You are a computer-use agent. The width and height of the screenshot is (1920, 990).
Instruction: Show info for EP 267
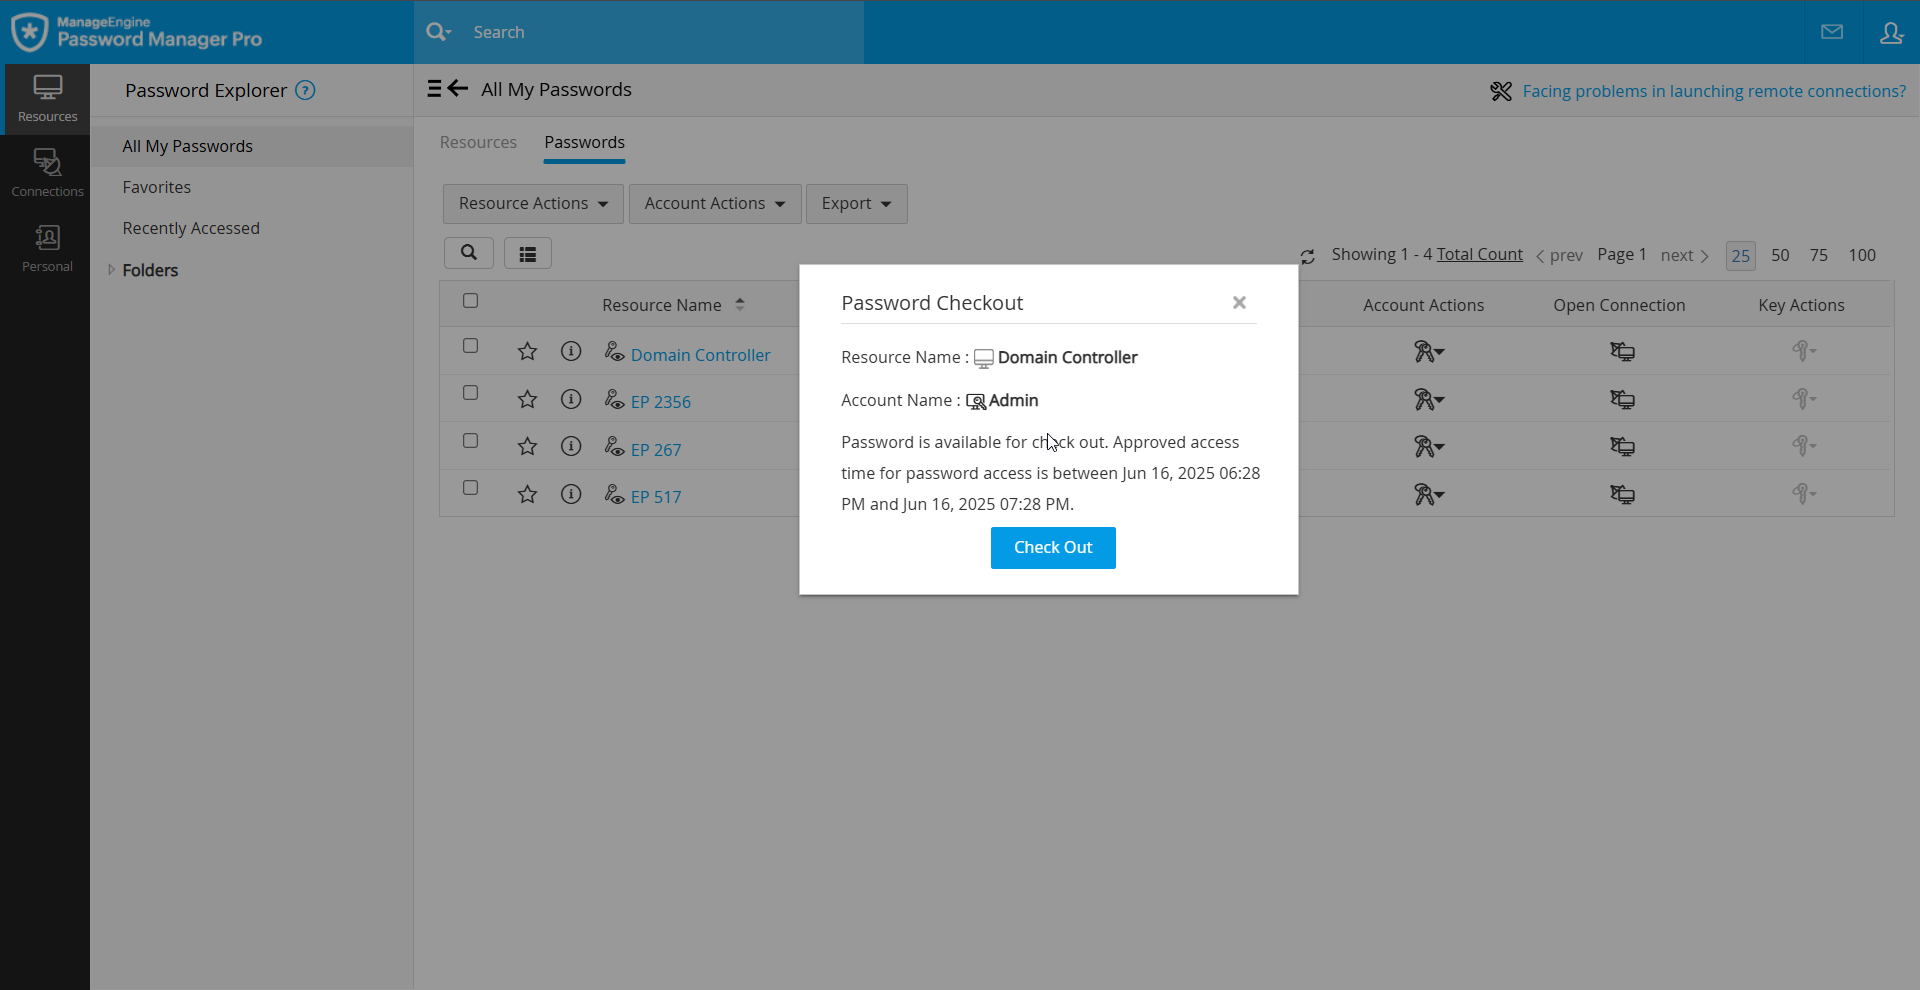point(571,446)
